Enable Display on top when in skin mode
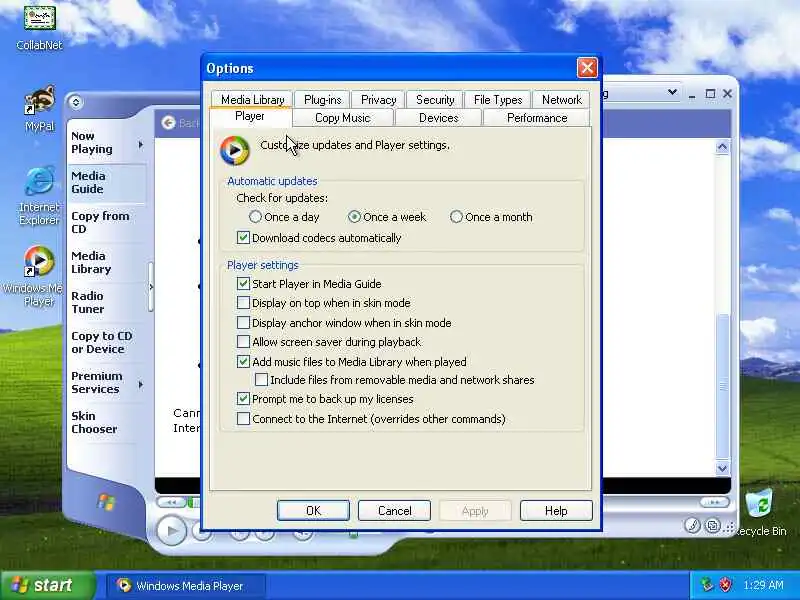This screenshot has width=800, height=600. tap(323, 303)
